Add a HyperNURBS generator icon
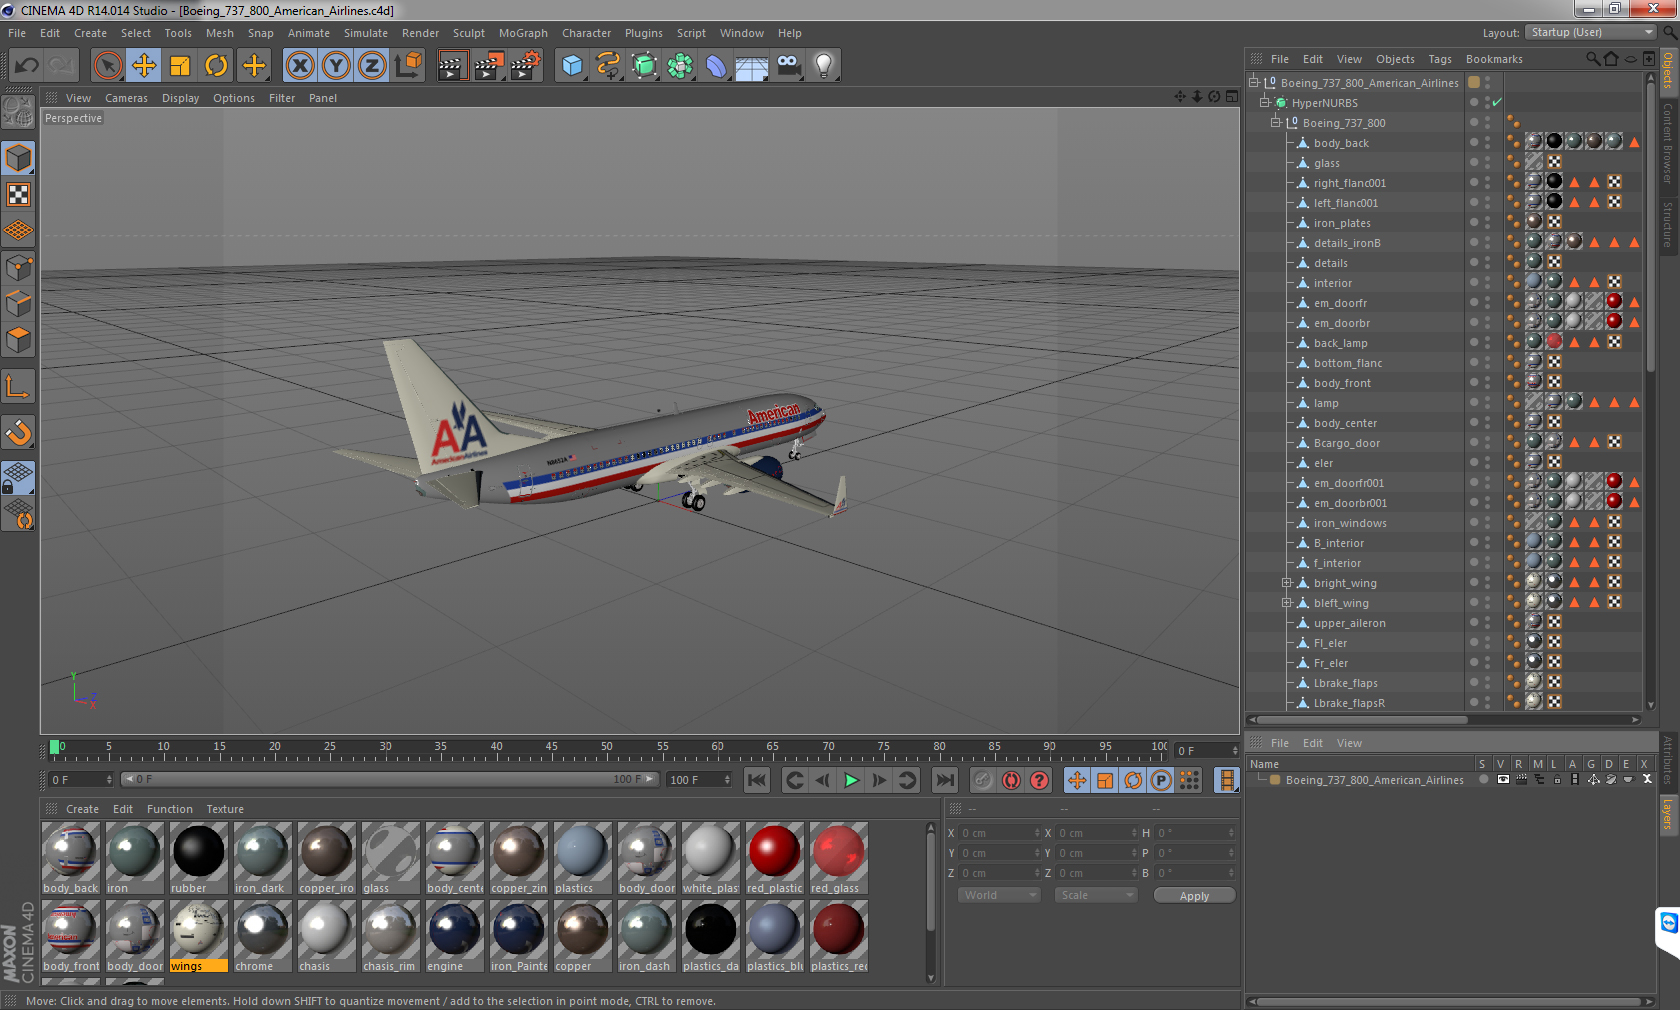This screenshot has height=1010, width=1680. tap(644, 66)
